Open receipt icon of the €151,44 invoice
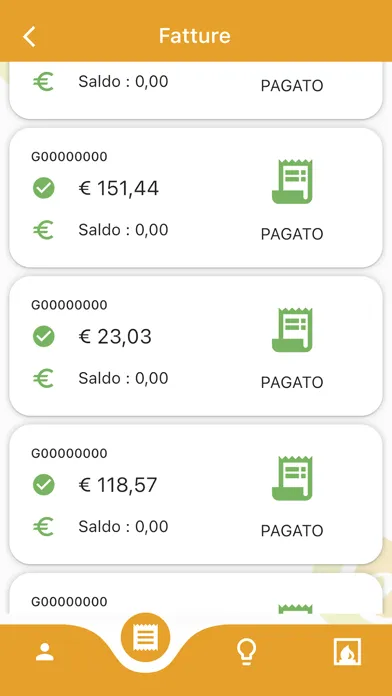Viewport: 392px width, 696px height. click(x=292, y=181)
